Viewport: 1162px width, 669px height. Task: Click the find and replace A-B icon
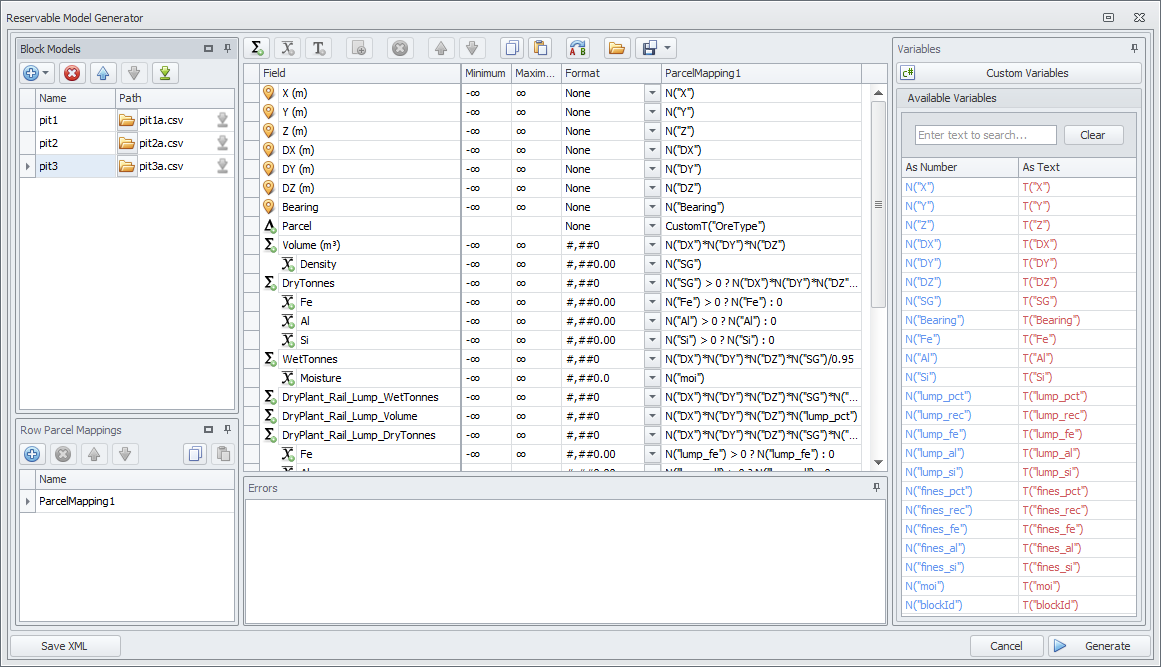[578, 48]
